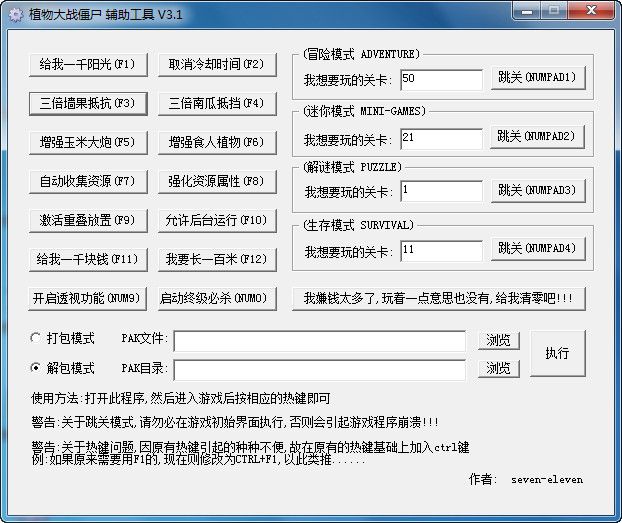Viewport: 622px width, 523px height.
Task: Click 取消冷却时间 (F2) button
Action: [x=217, y=64]
